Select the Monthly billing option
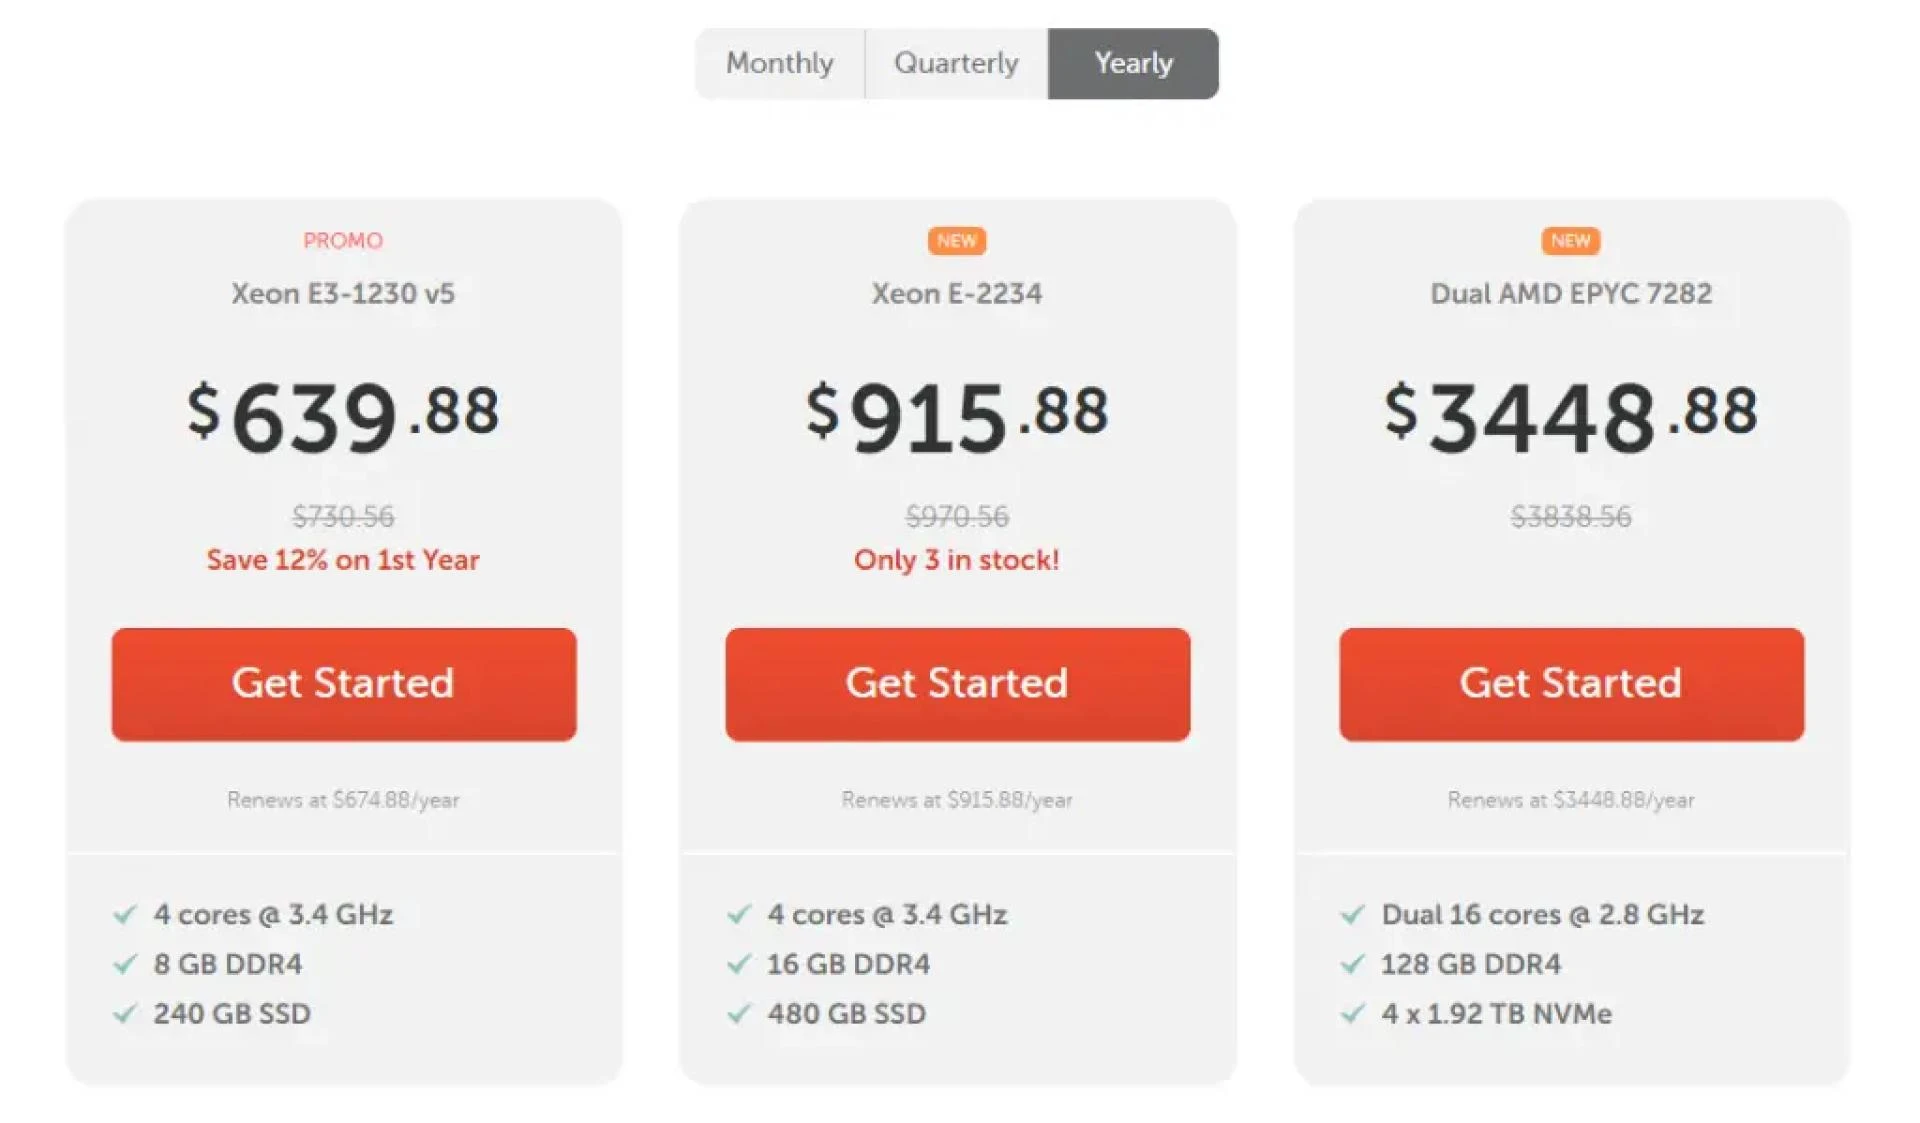This screenshot has width=1920, height=1123. point(781,63)
